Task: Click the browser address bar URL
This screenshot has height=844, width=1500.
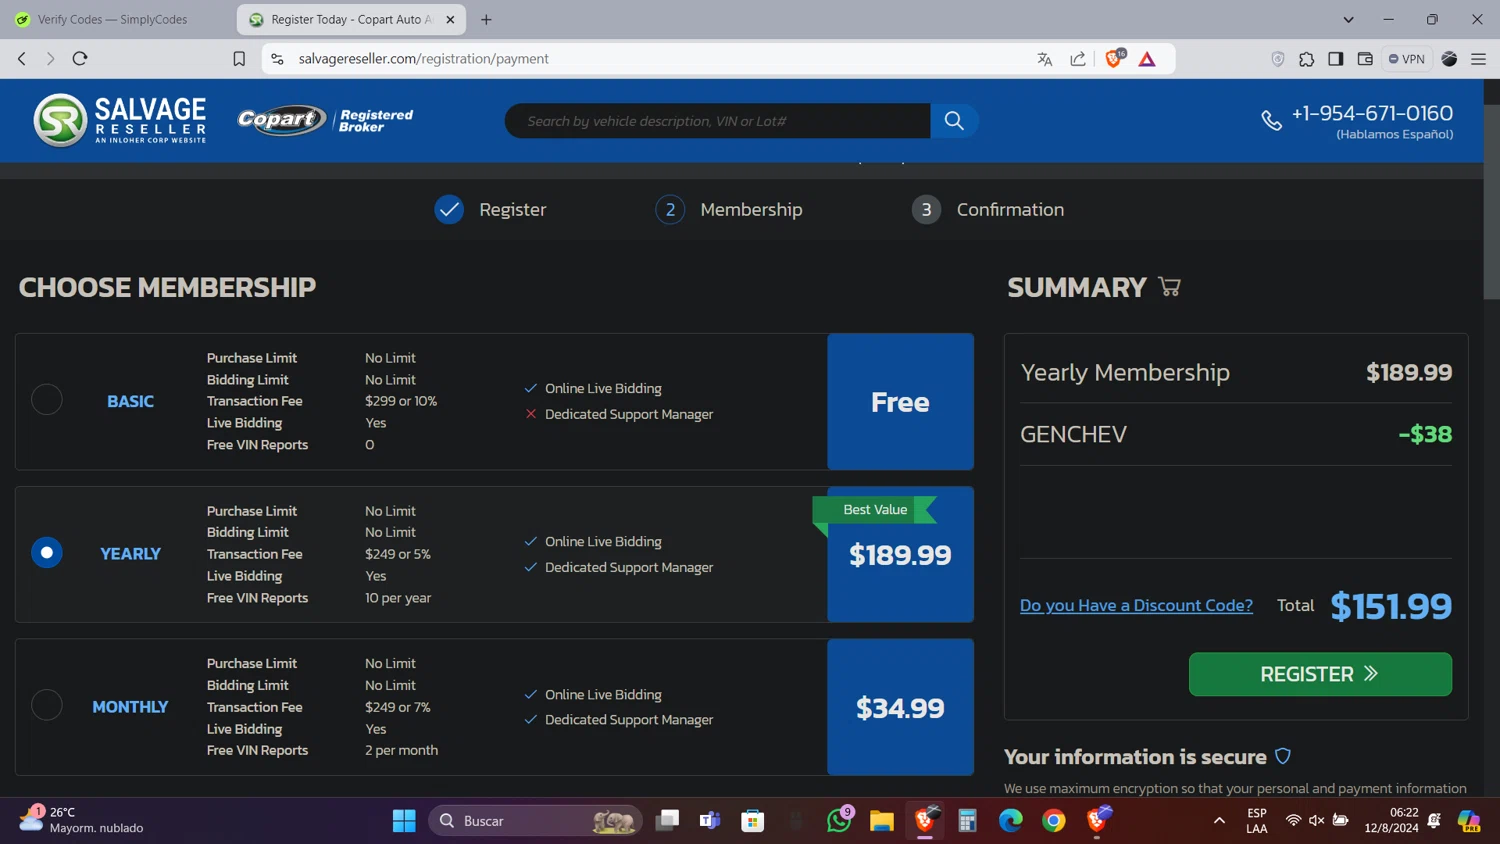Action: (x=423, y=59)
